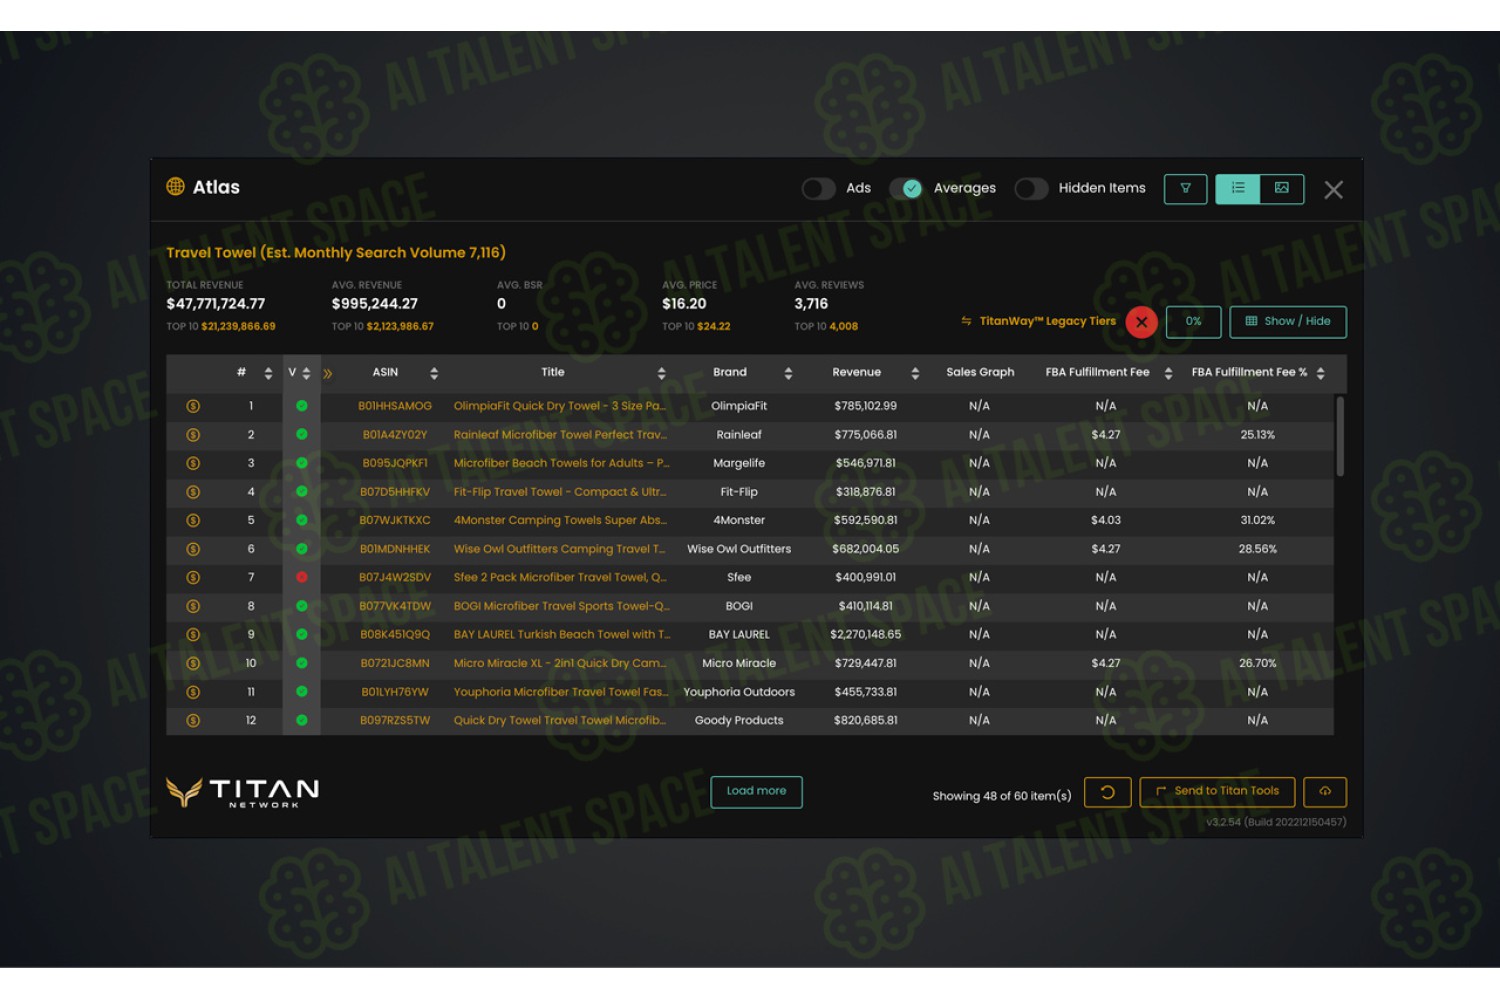The height and width of the screenshot is (1000, 1500).
Task: Open Fit-Flip Travel Towel title link
Action: 560,492
